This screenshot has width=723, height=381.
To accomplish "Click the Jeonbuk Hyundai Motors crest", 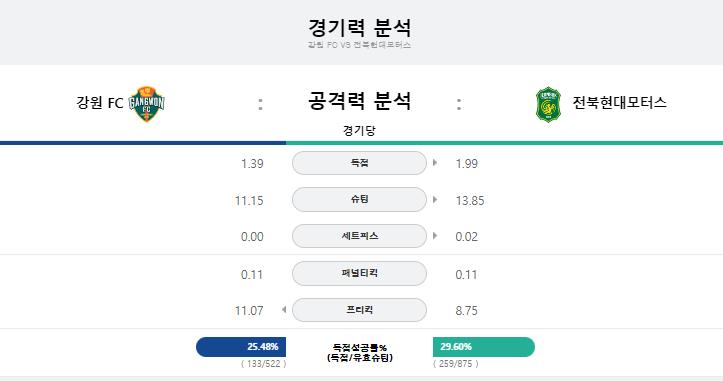I will (548, 104).
